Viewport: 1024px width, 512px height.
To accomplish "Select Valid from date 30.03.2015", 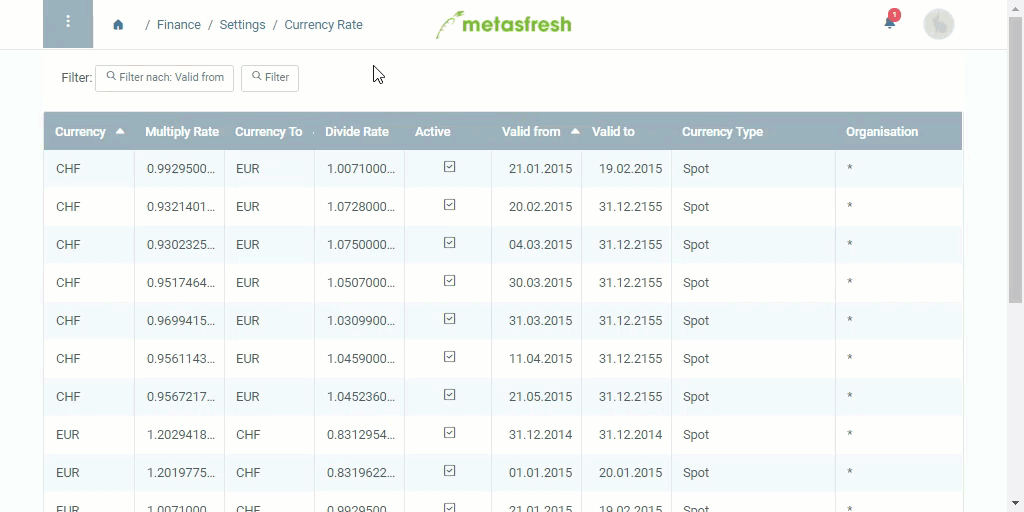I will tap(540, 282).
